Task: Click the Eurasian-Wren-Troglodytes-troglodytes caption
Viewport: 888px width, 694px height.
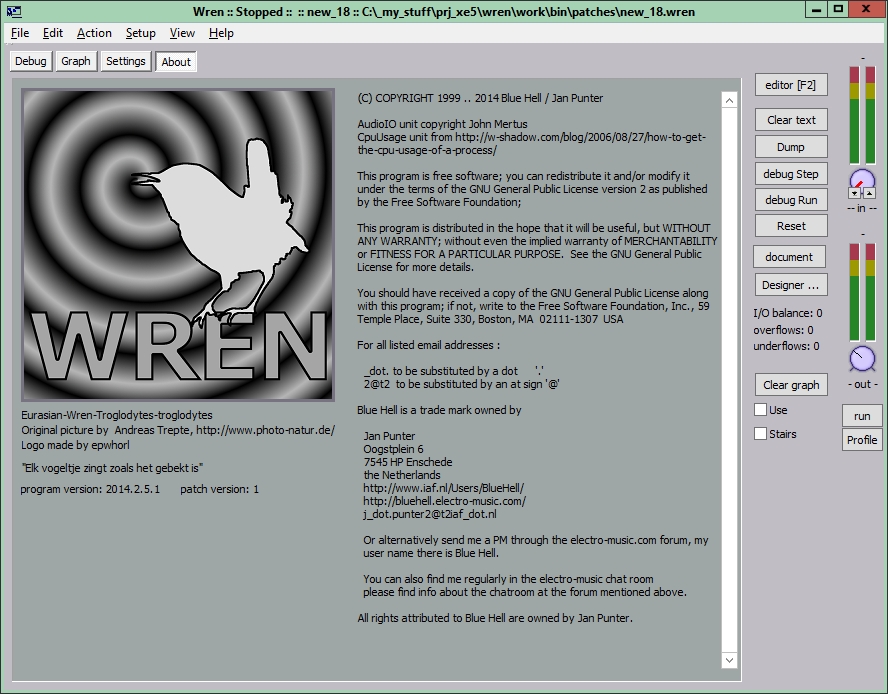Action: click(117, 415)
